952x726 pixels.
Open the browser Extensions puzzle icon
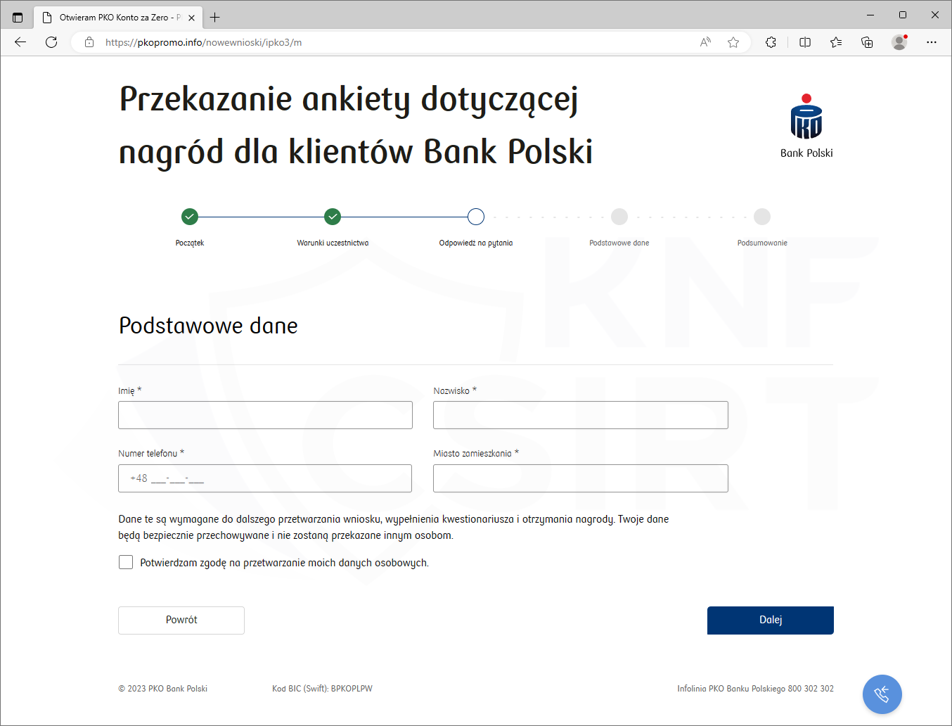point(771,42)
